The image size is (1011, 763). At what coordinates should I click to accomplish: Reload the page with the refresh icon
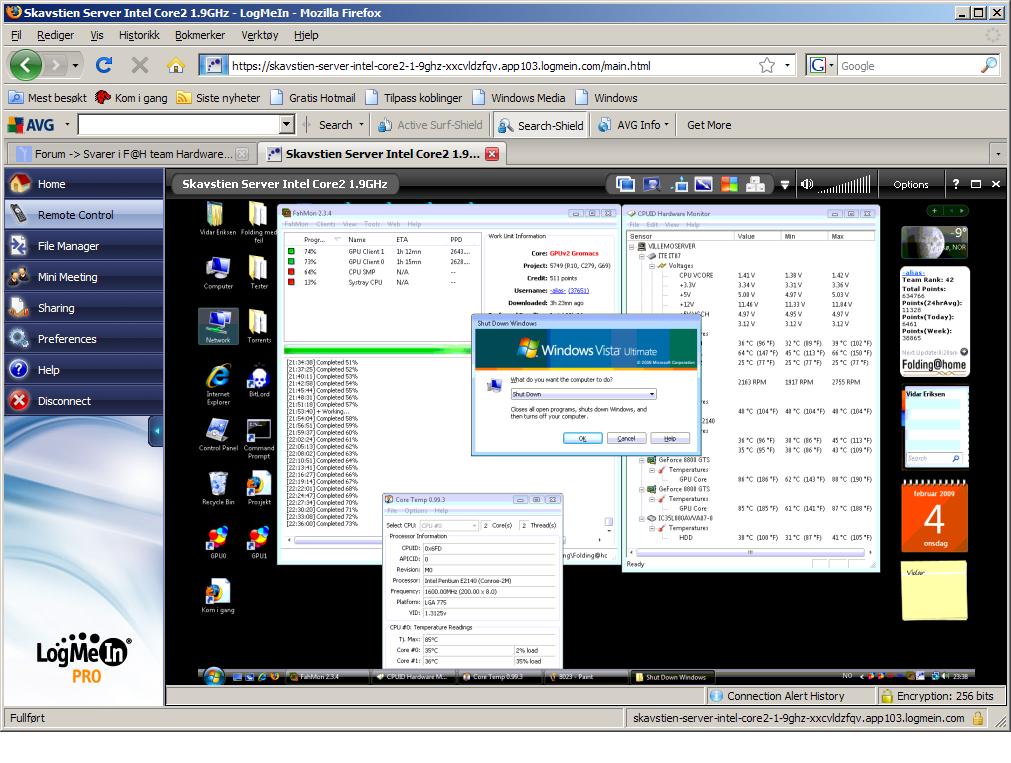104,65
